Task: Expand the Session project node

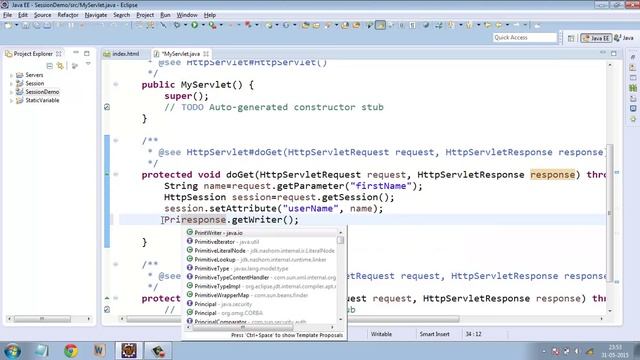Action: (x=11, y=84)
